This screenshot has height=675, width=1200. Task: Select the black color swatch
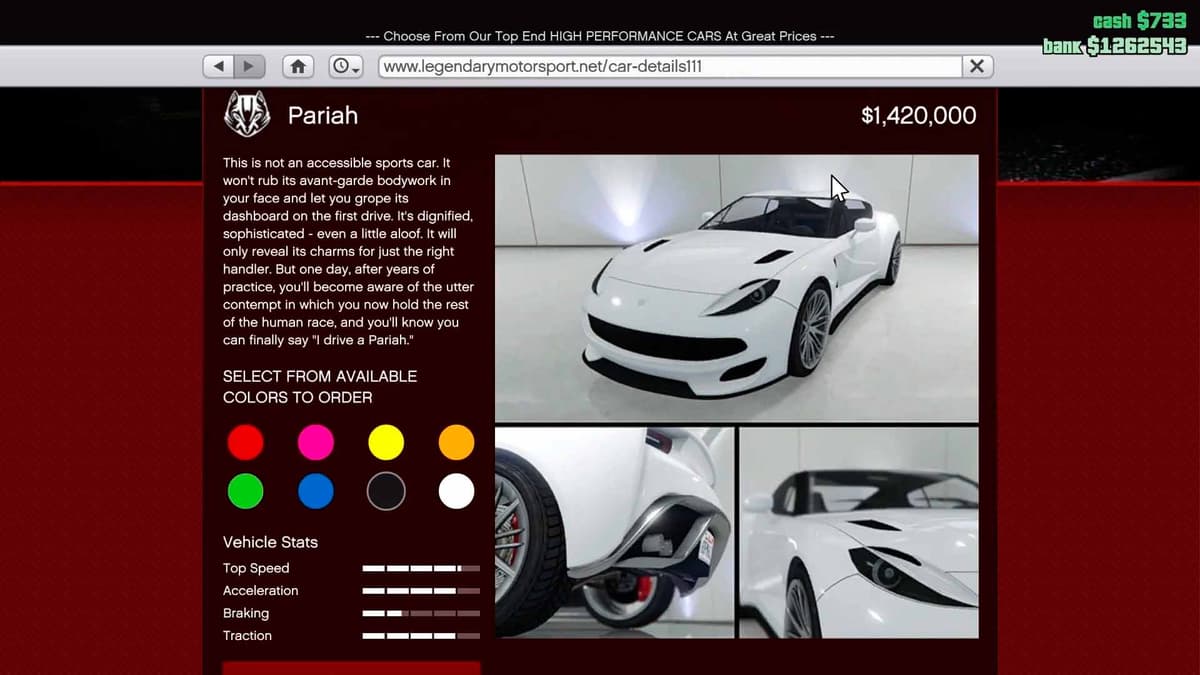coord(386,491)
